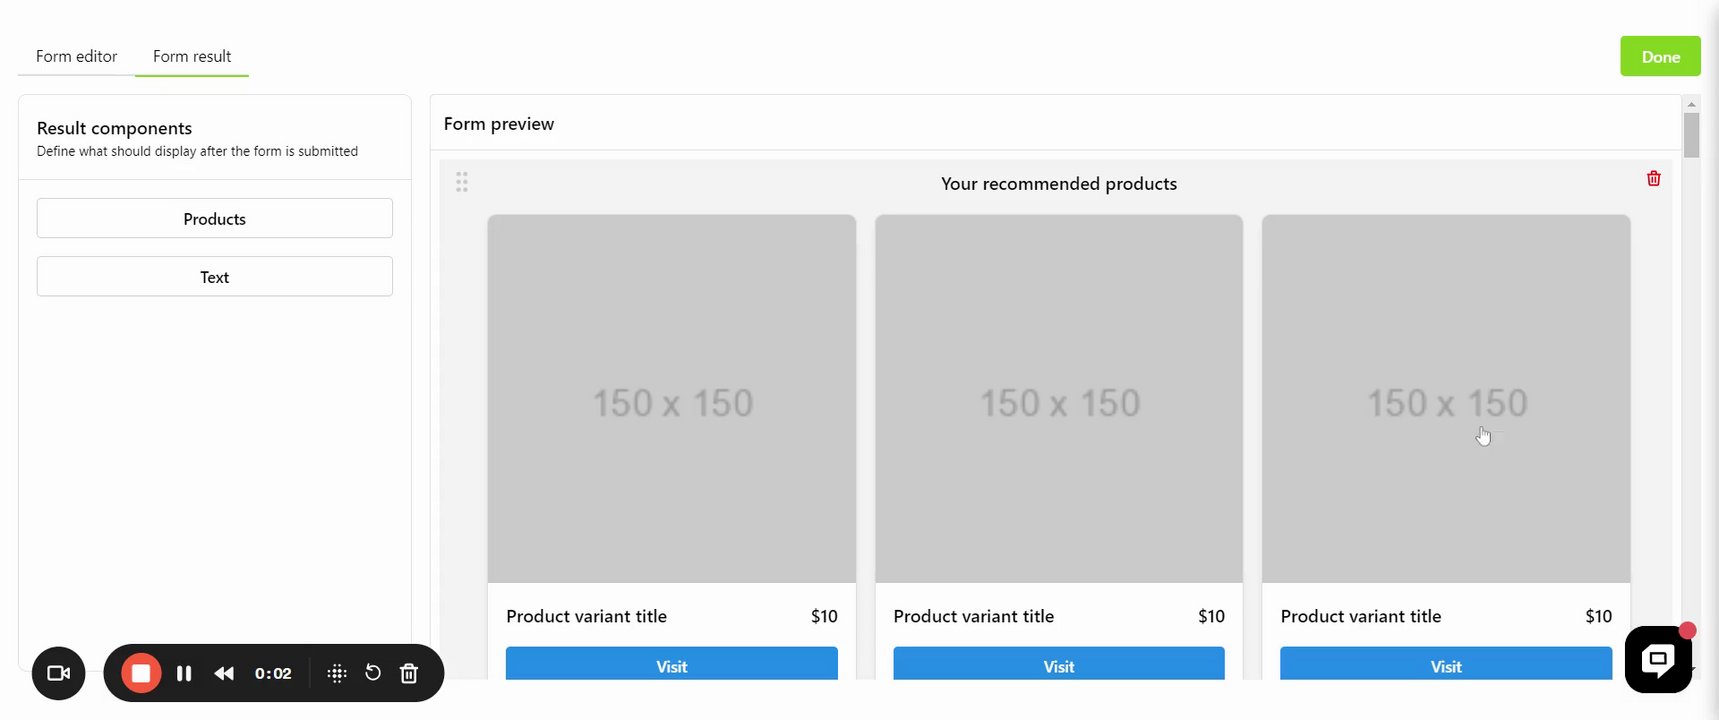Viewport: 1719px width, 720px height.
Task: Restart the recording with circular arrow
Action: [373, 673]
